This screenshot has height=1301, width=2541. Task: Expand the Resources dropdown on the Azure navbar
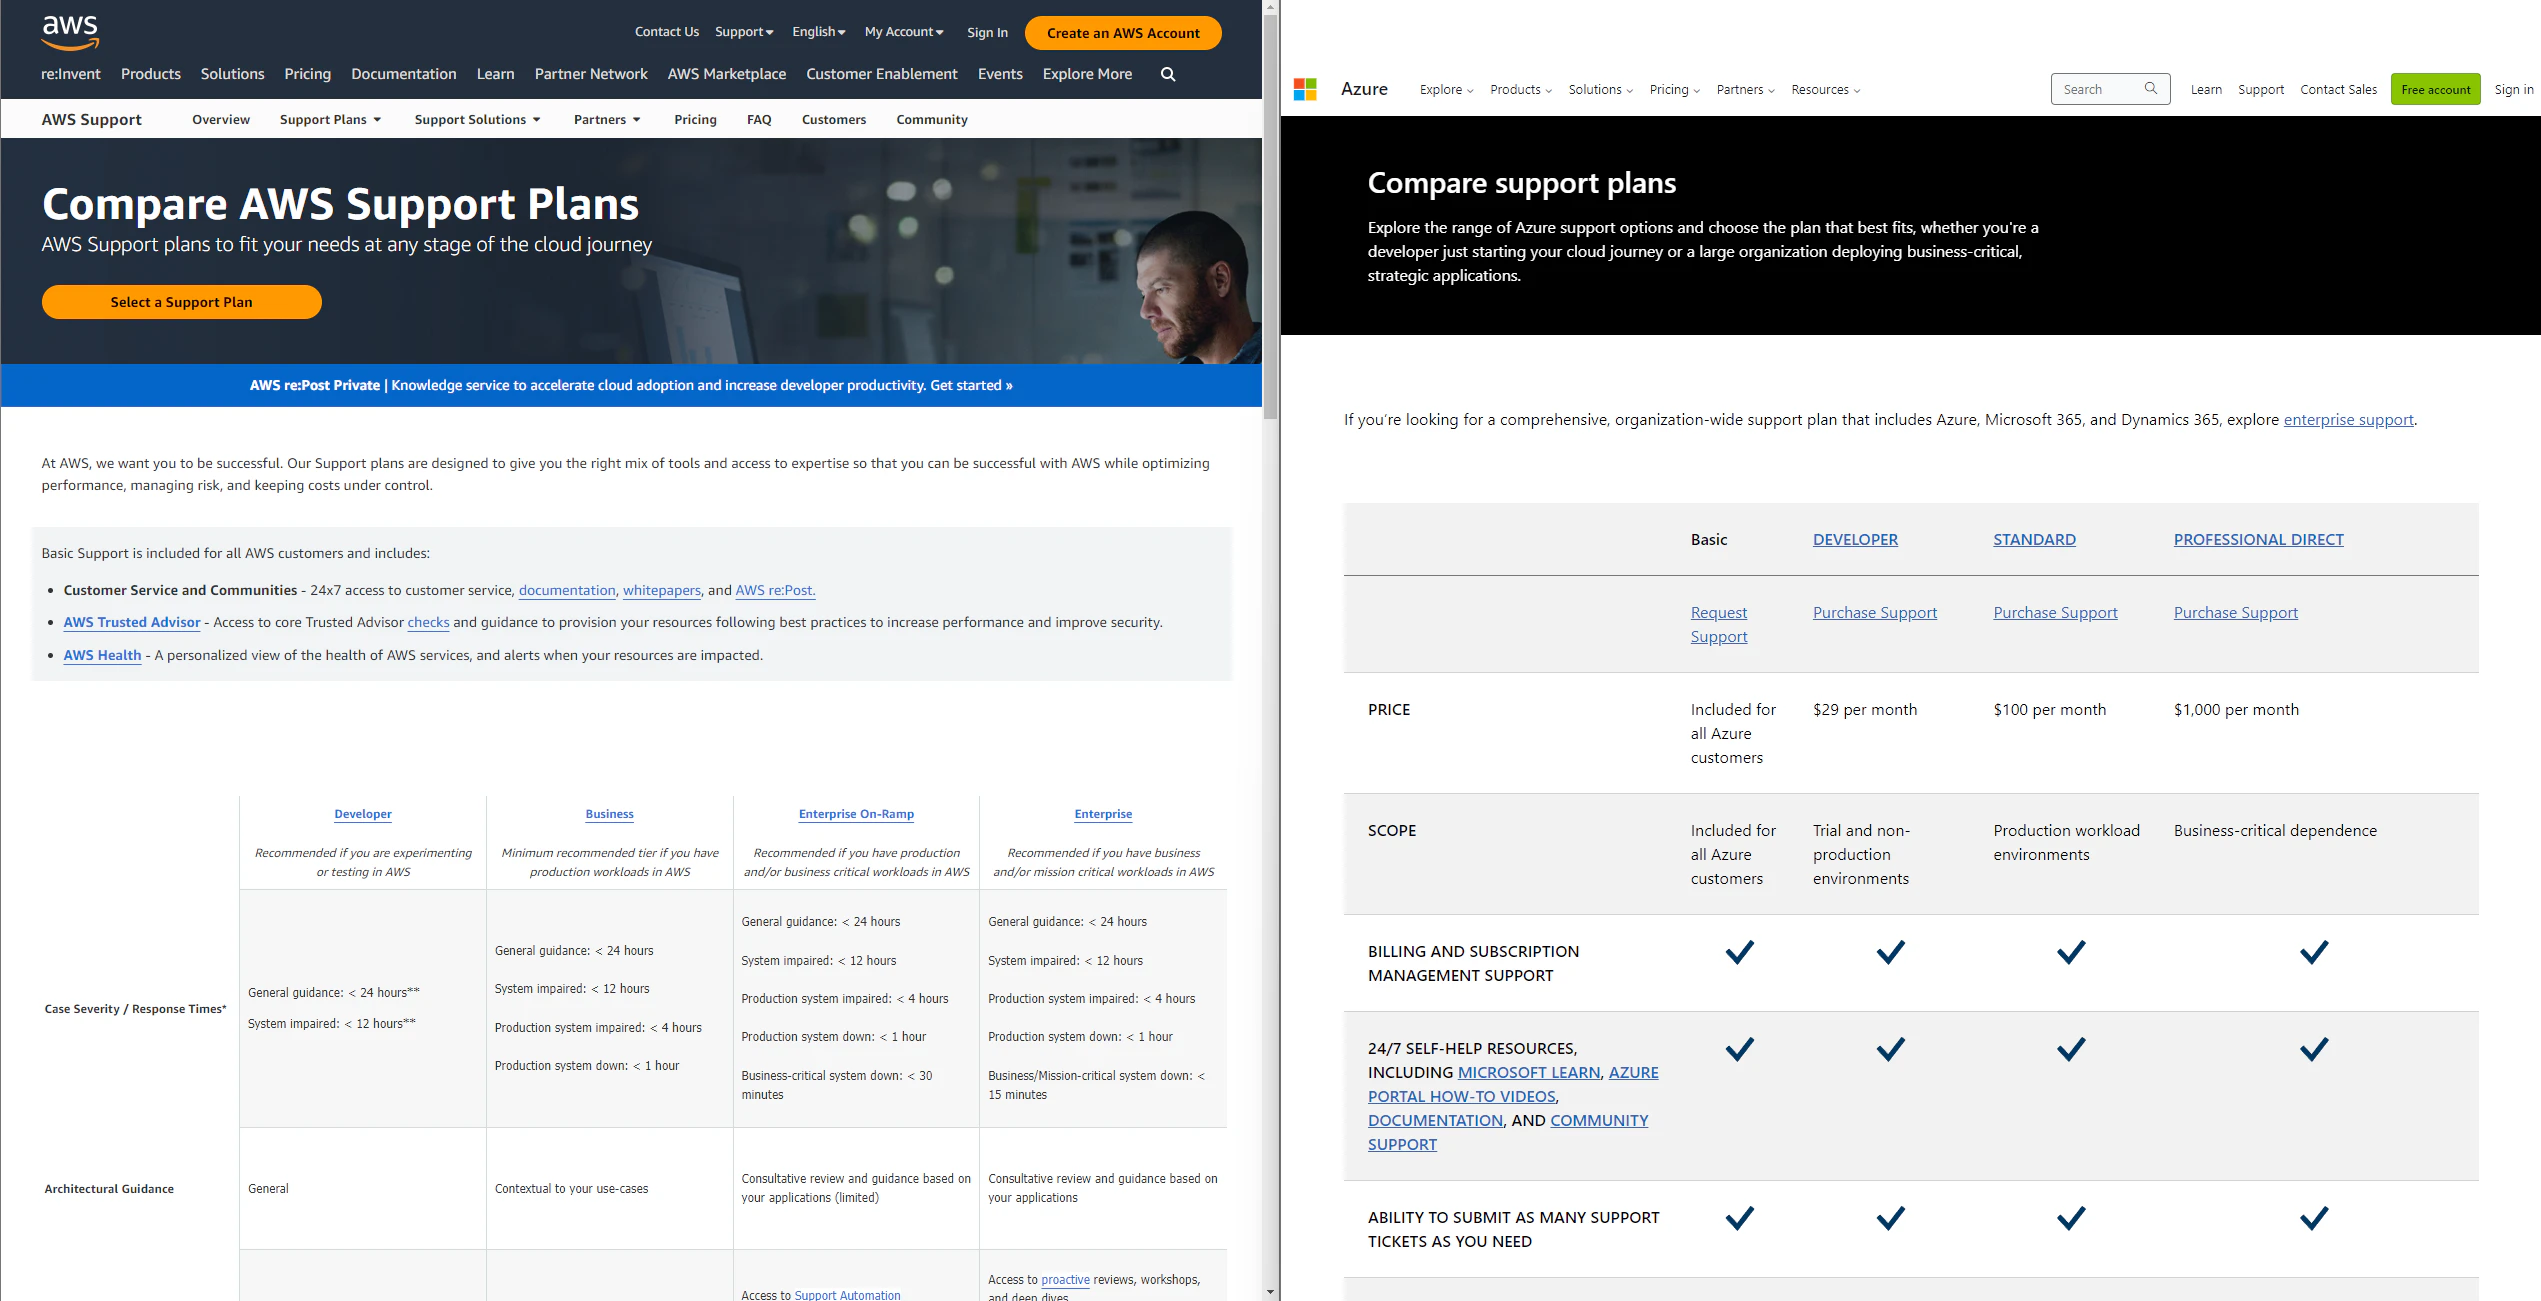click(1824, 89)
